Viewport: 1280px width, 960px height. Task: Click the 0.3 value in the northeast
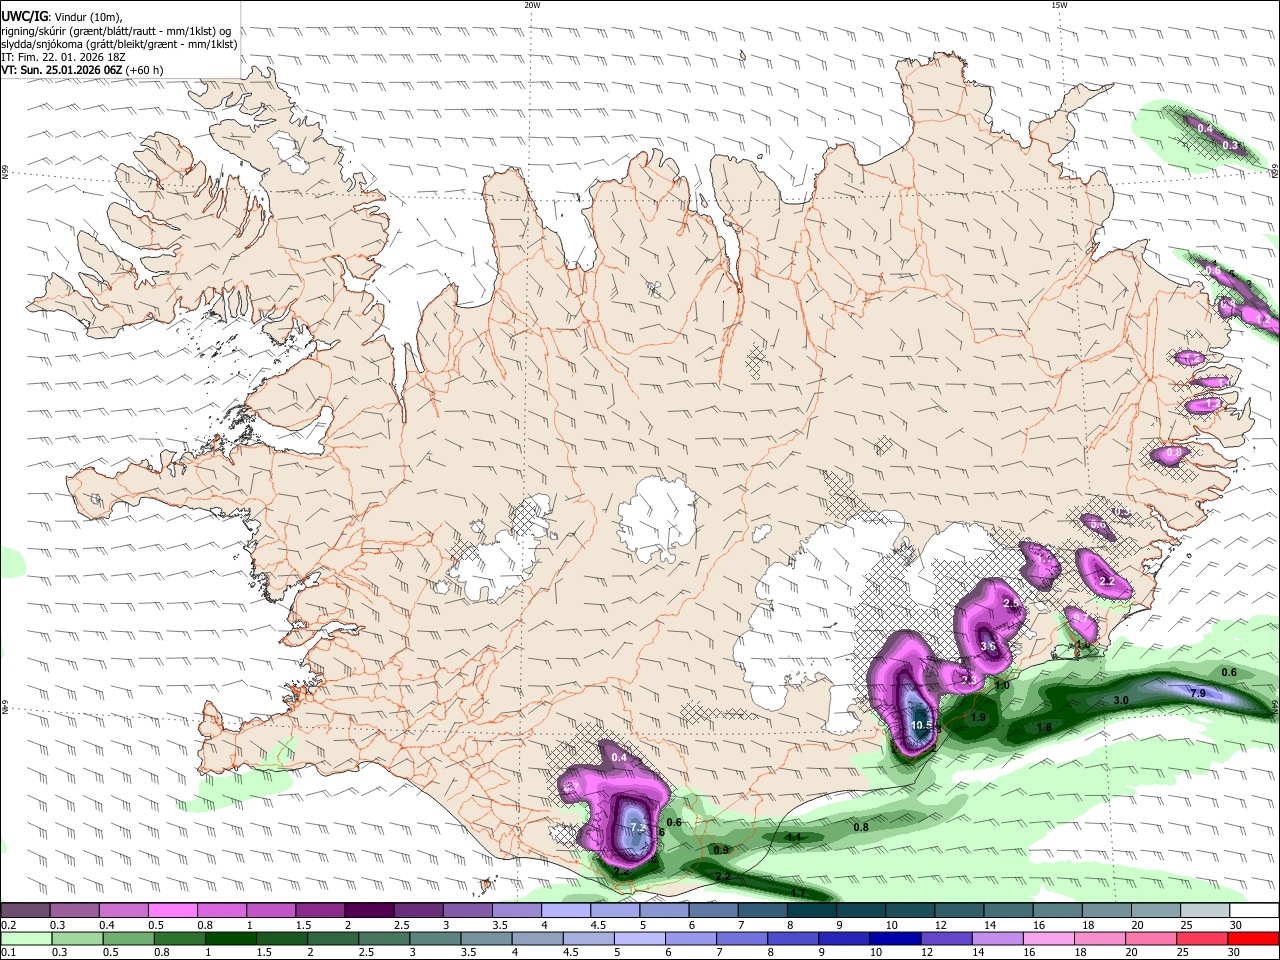pyautogui.click(x=1230, y=145)
